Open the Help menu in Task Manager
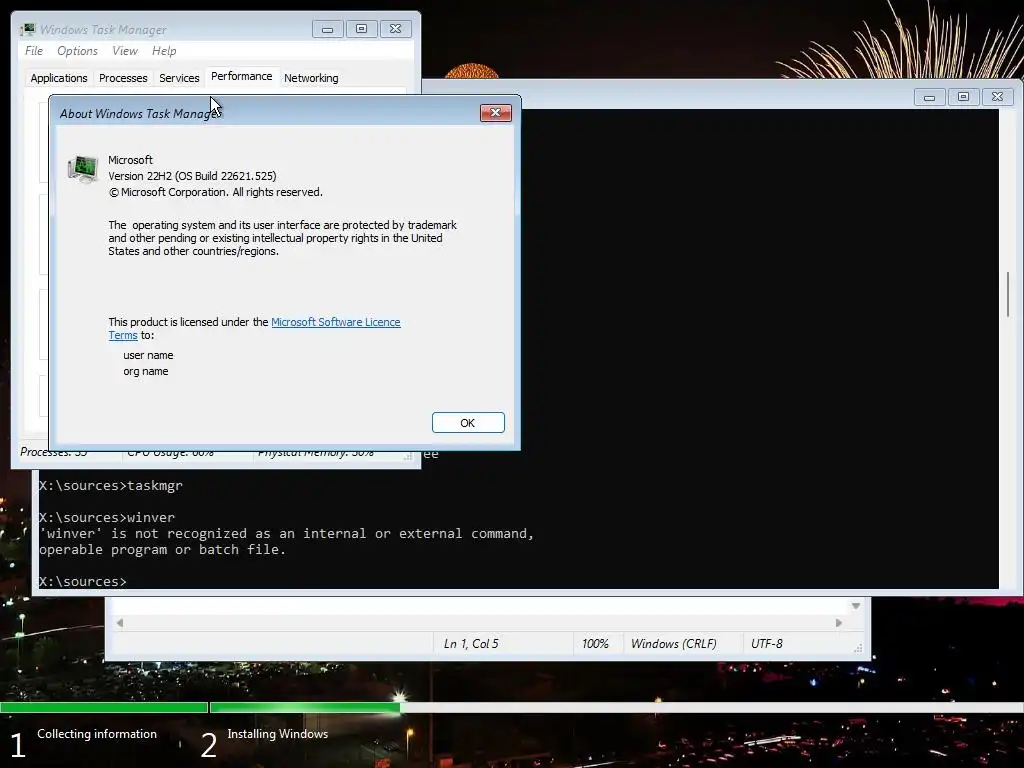This screenshot has width=1024, height=768. 164,51
